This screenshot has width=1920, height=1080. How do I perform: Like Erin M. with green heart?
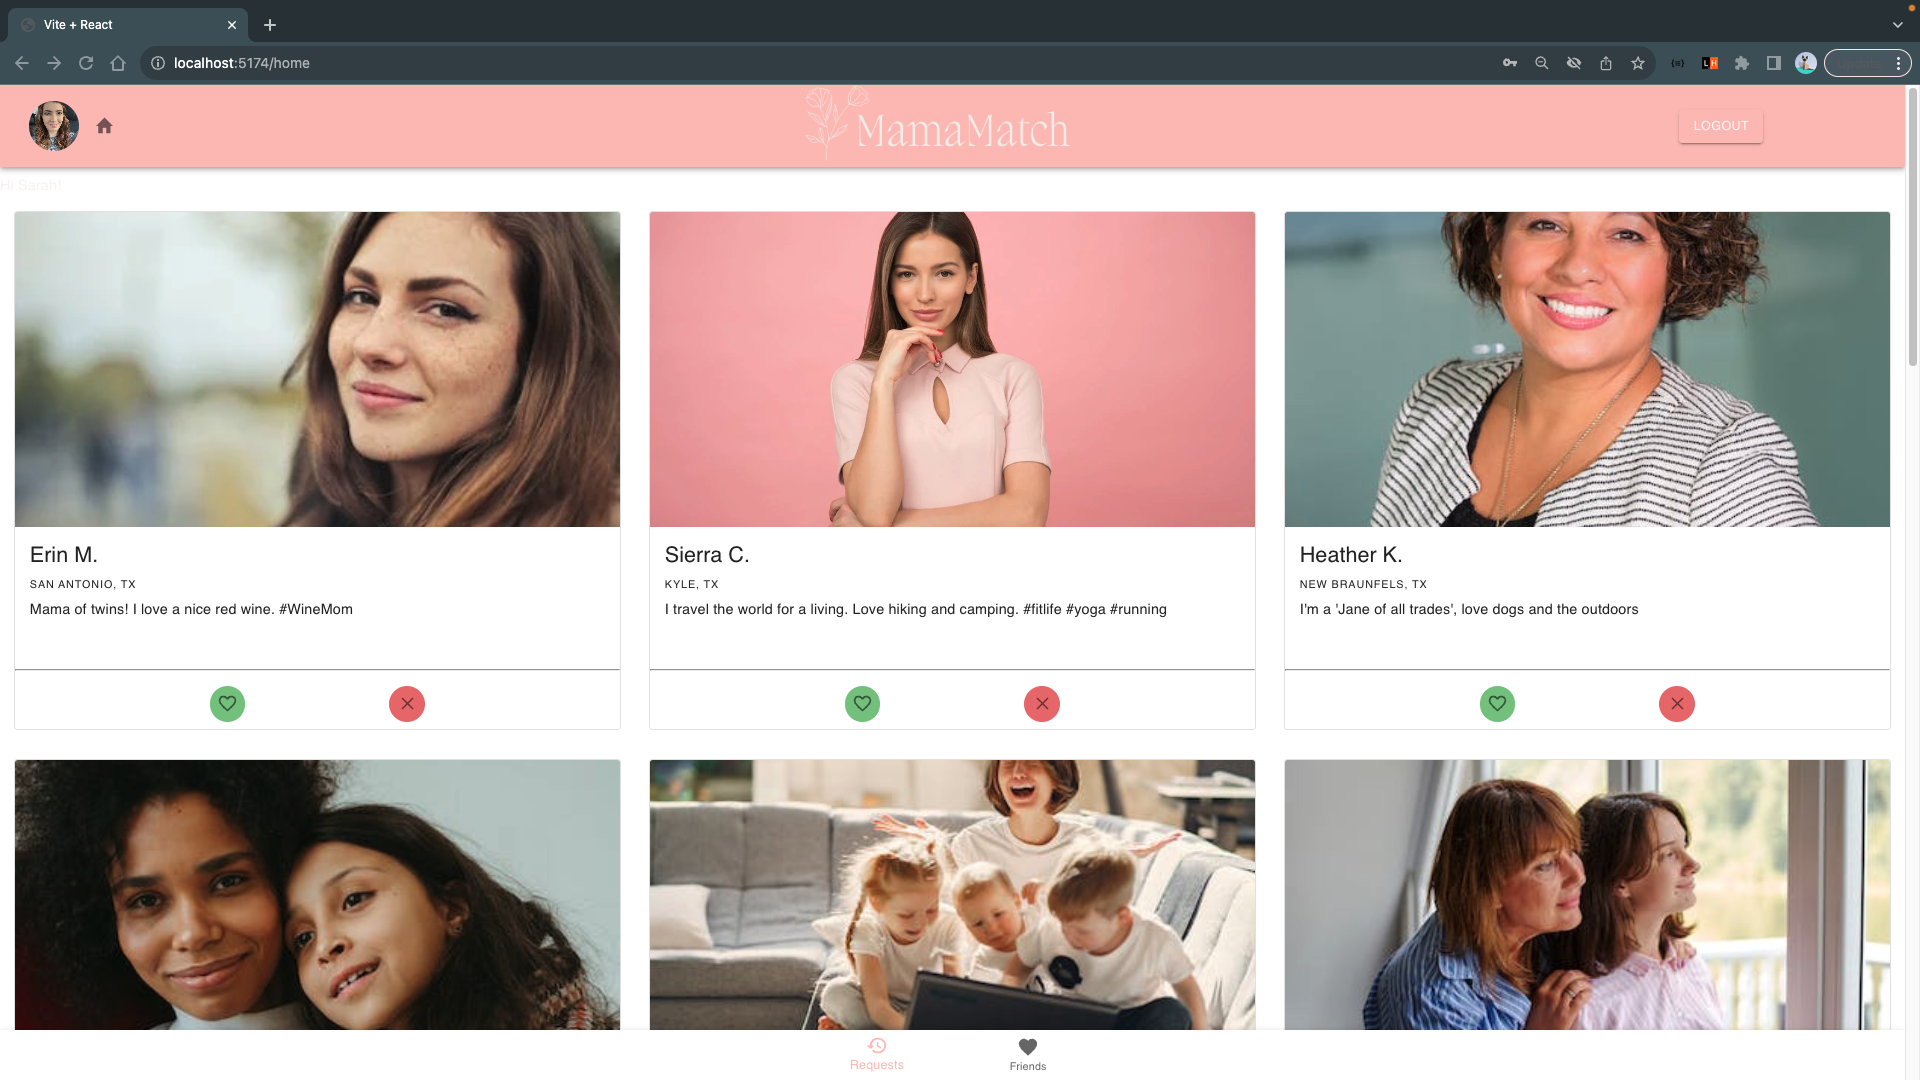(x=227, y=704)
